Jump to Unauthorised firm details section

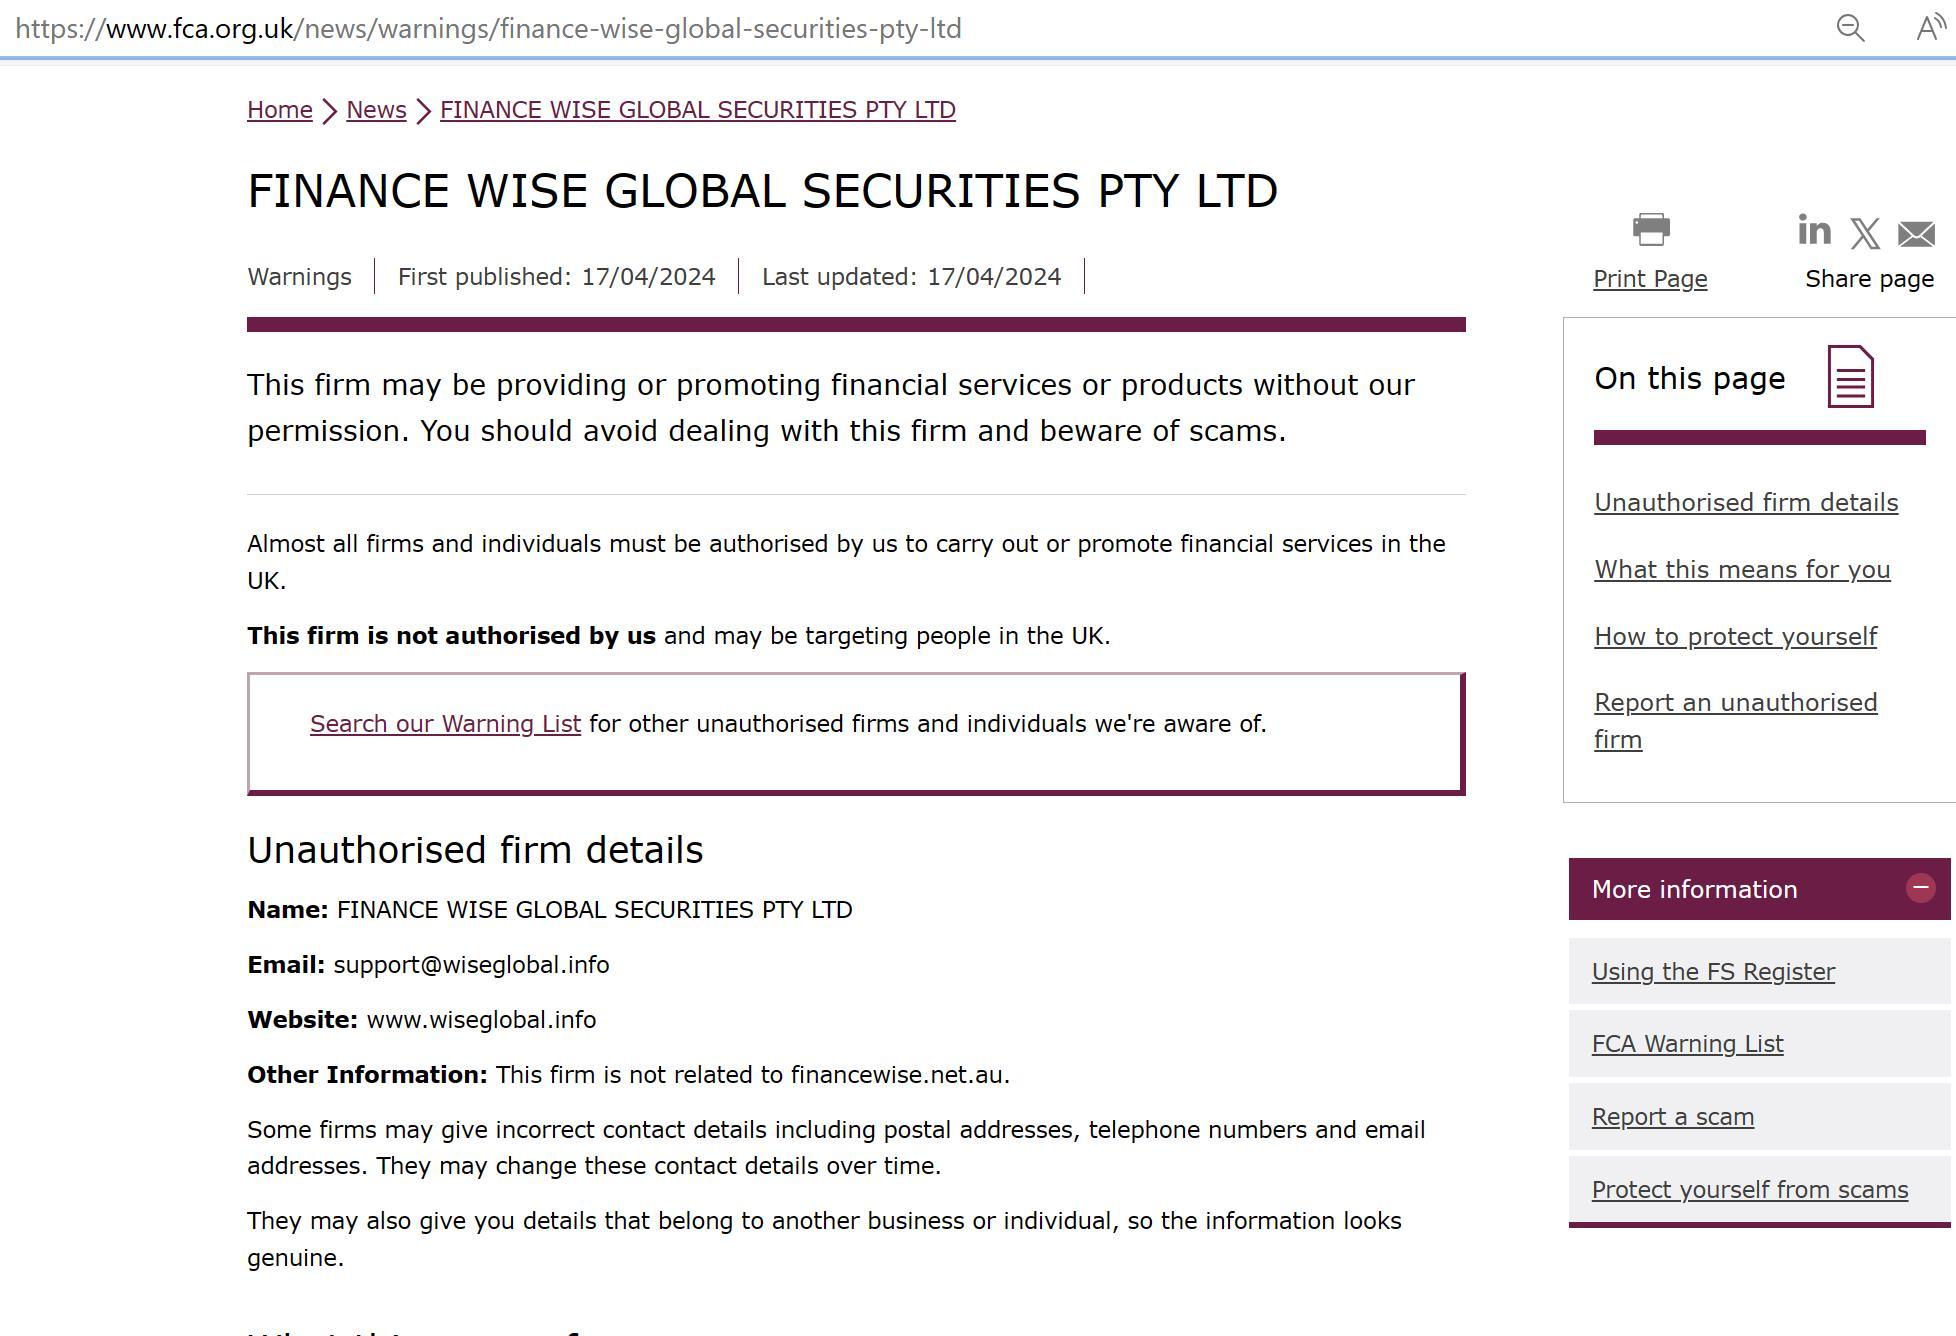click(1746, 503)
